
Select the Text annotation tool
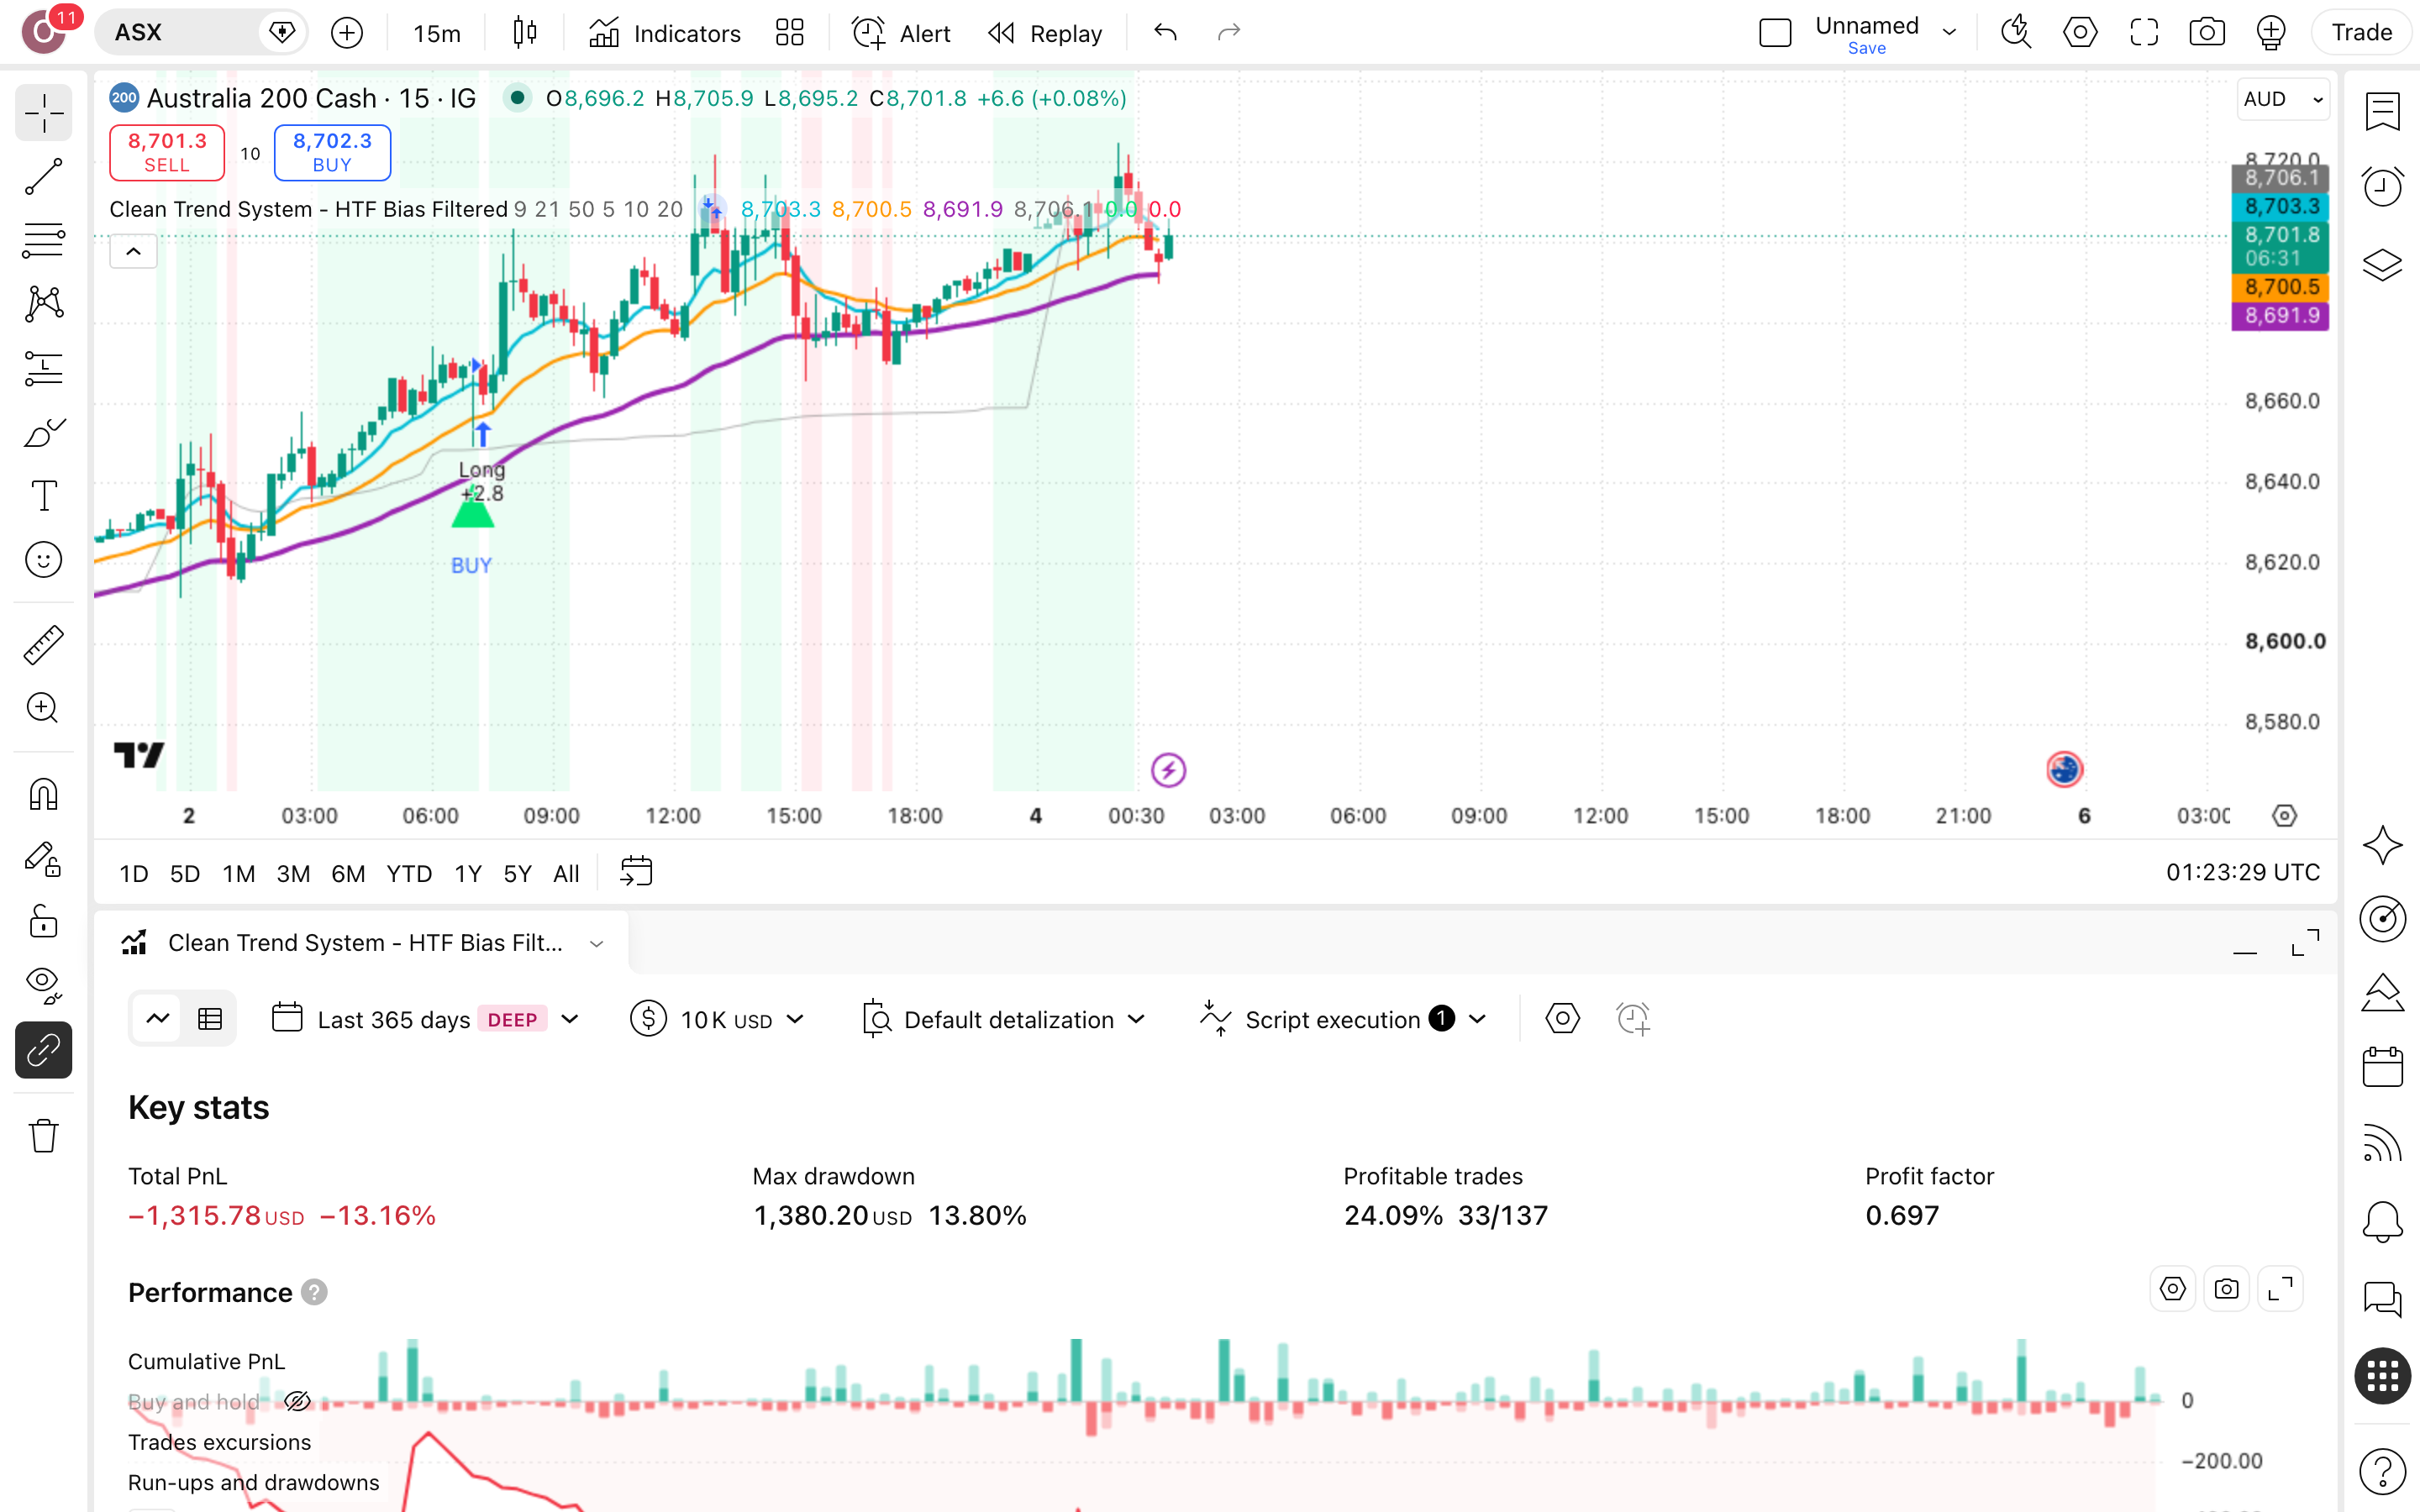(x=43, y=496)
